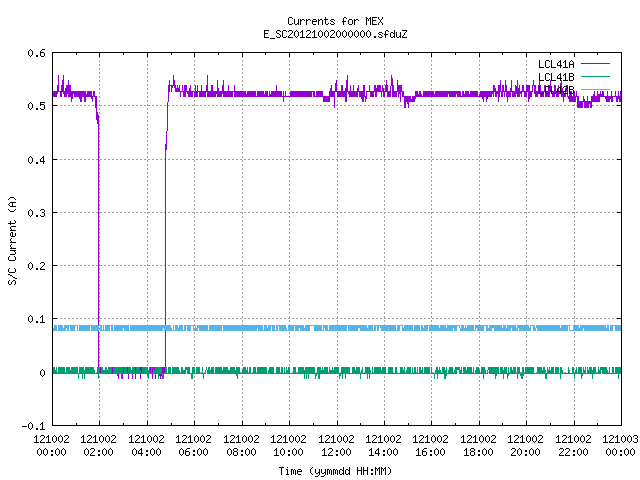Image resolution: width=640 pixels, height=480 pixels.
Task: Click the blue LCL42B legend line sample
Action: pos(595,89)
